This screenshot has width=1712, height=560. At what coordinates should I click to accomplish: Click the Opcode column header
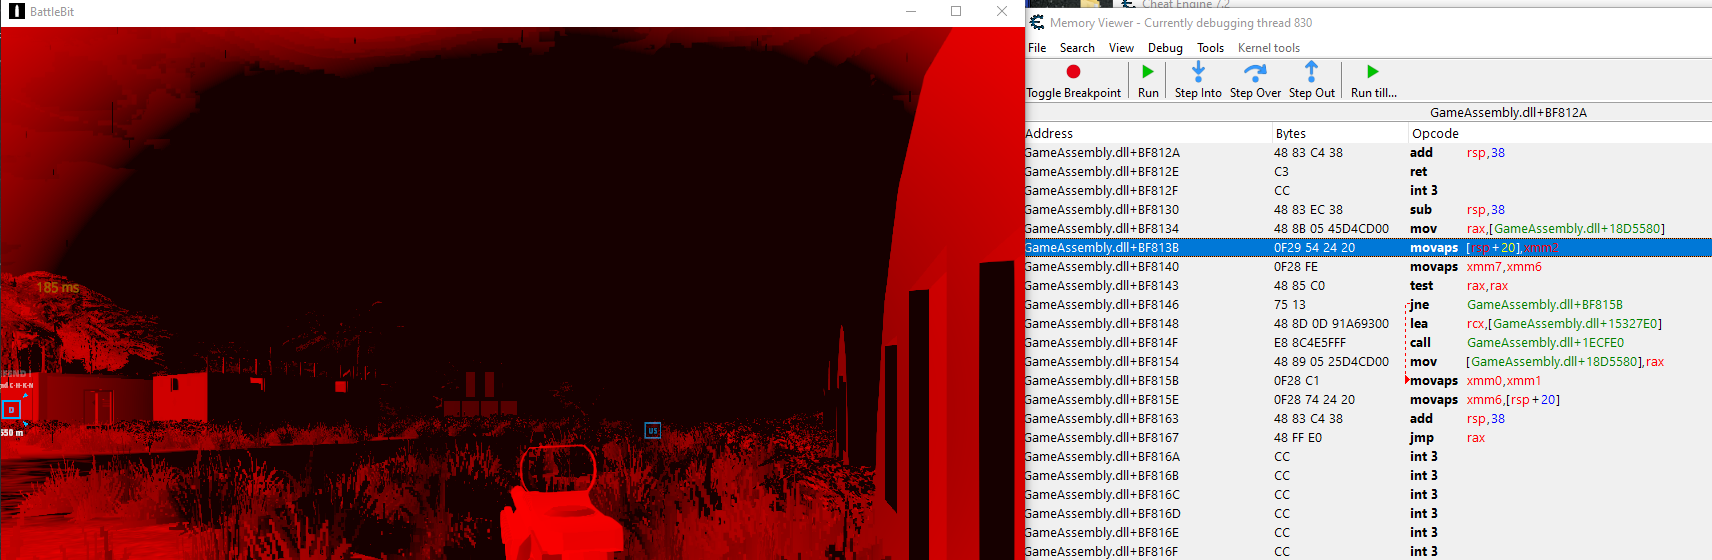tap(1559, 133)
